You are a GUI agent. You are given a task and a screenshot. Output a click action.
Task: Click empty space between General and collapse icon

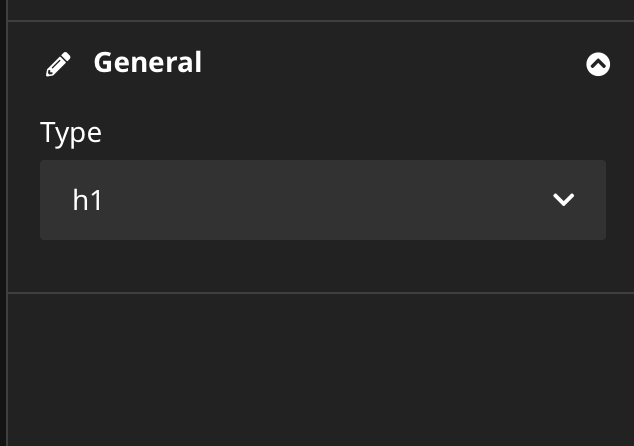tap(392, 64)
